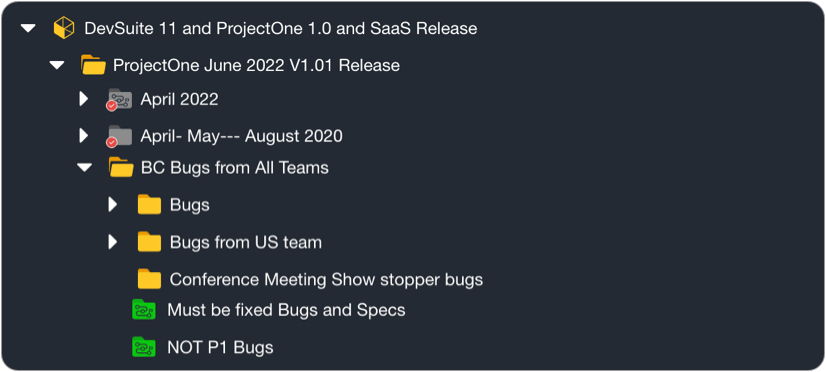Viewport: 826px width, 372px height.
Task: Collapse BC Bugs from All Teams node
Action: tap(84, 168)
